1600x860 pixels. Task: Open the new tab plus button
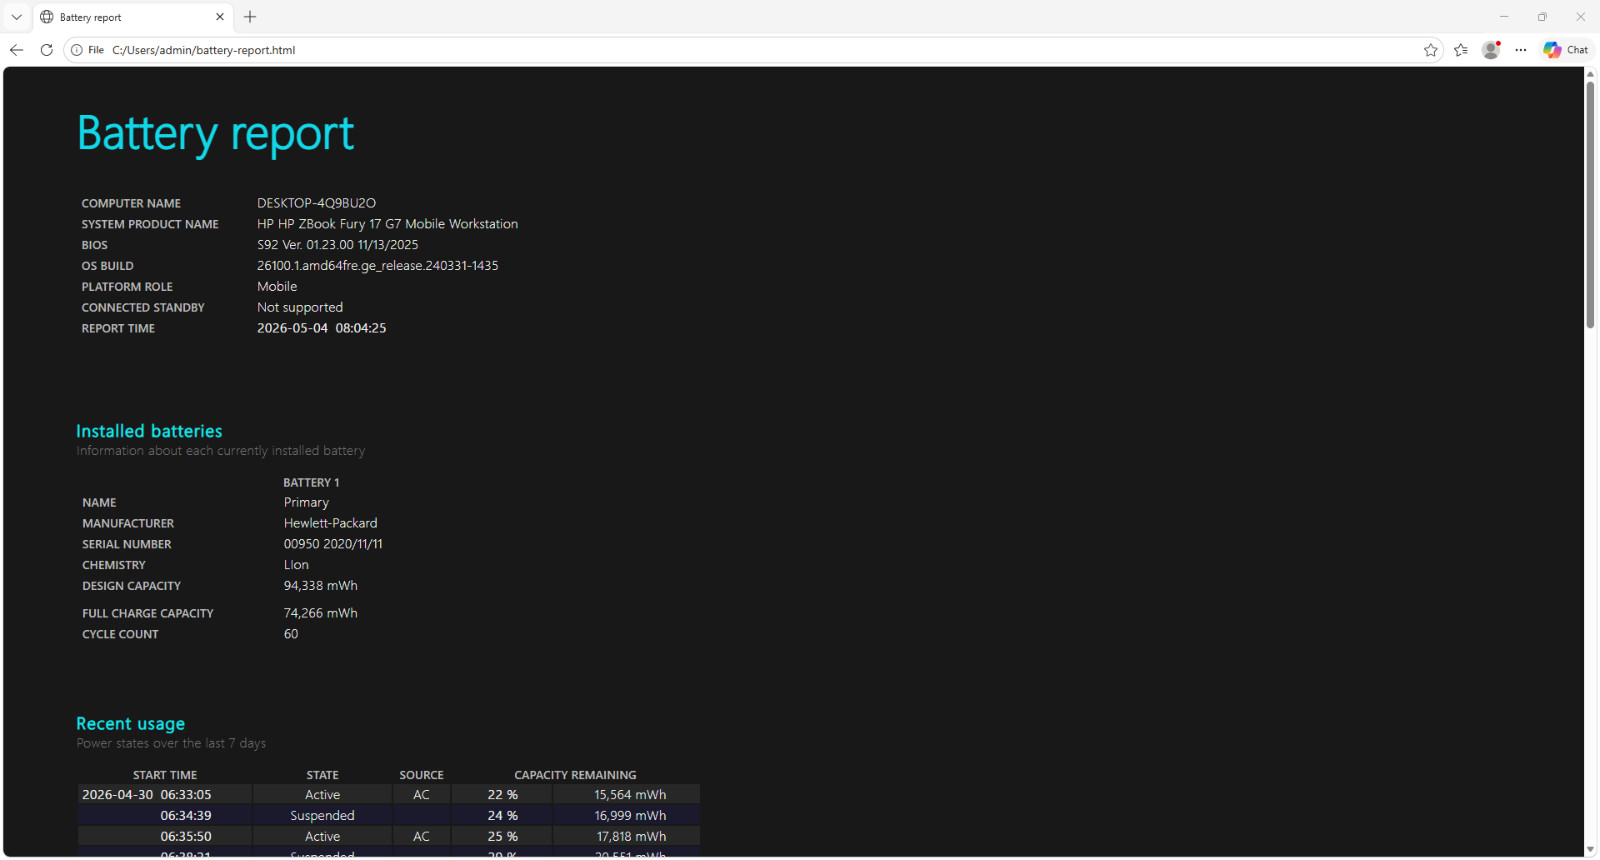click(250, 17)
